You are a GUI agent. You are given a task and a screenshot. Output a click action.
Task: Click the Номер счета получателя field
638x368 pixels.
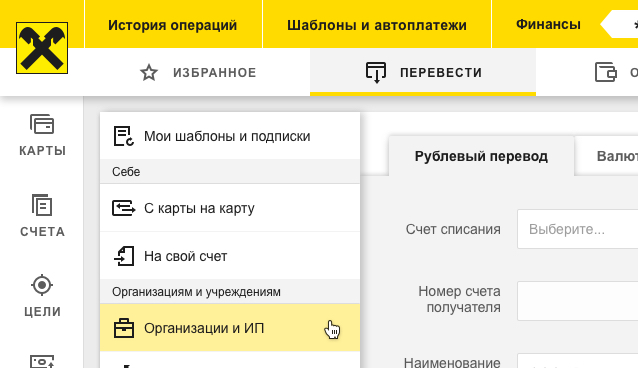577,301
